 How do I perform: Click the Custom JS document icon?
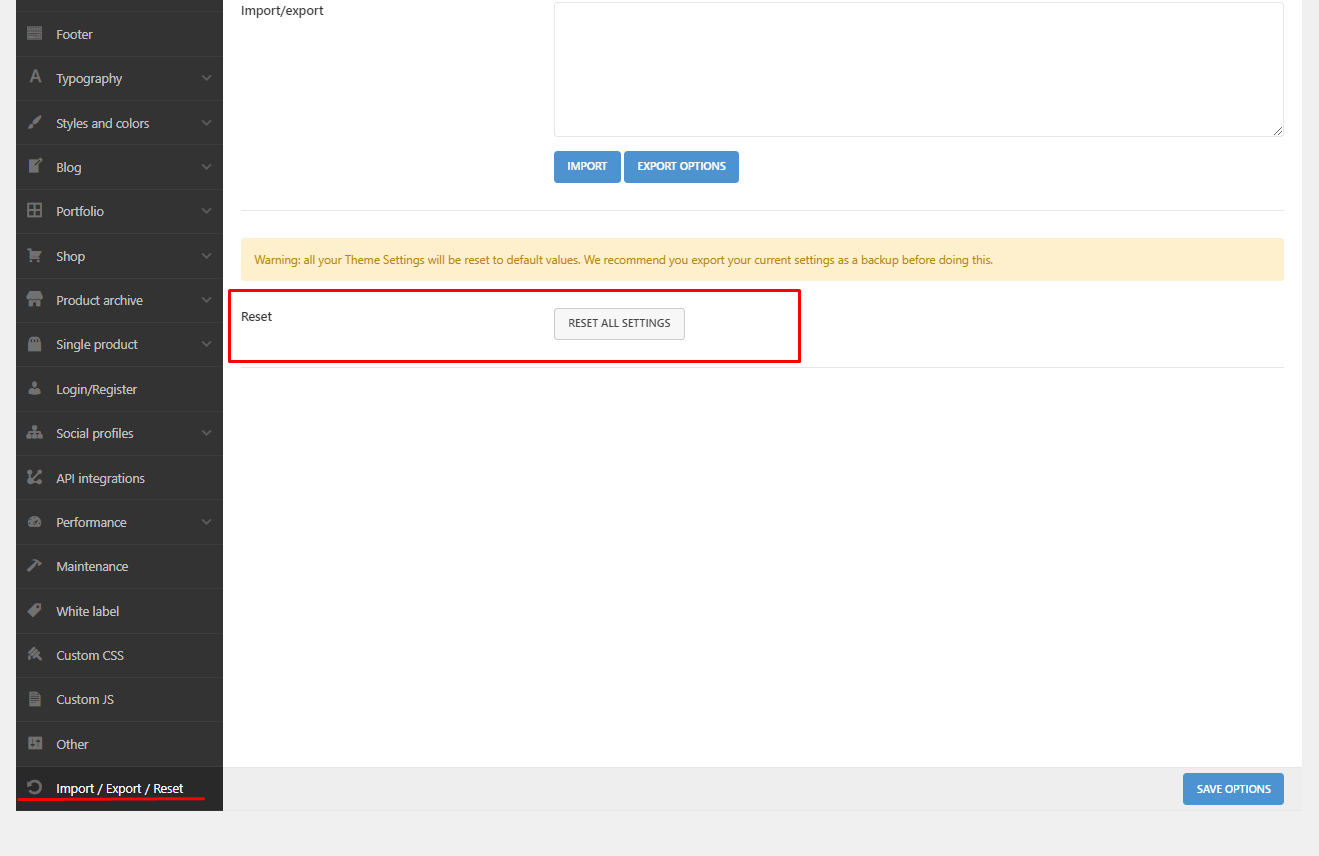35,699
